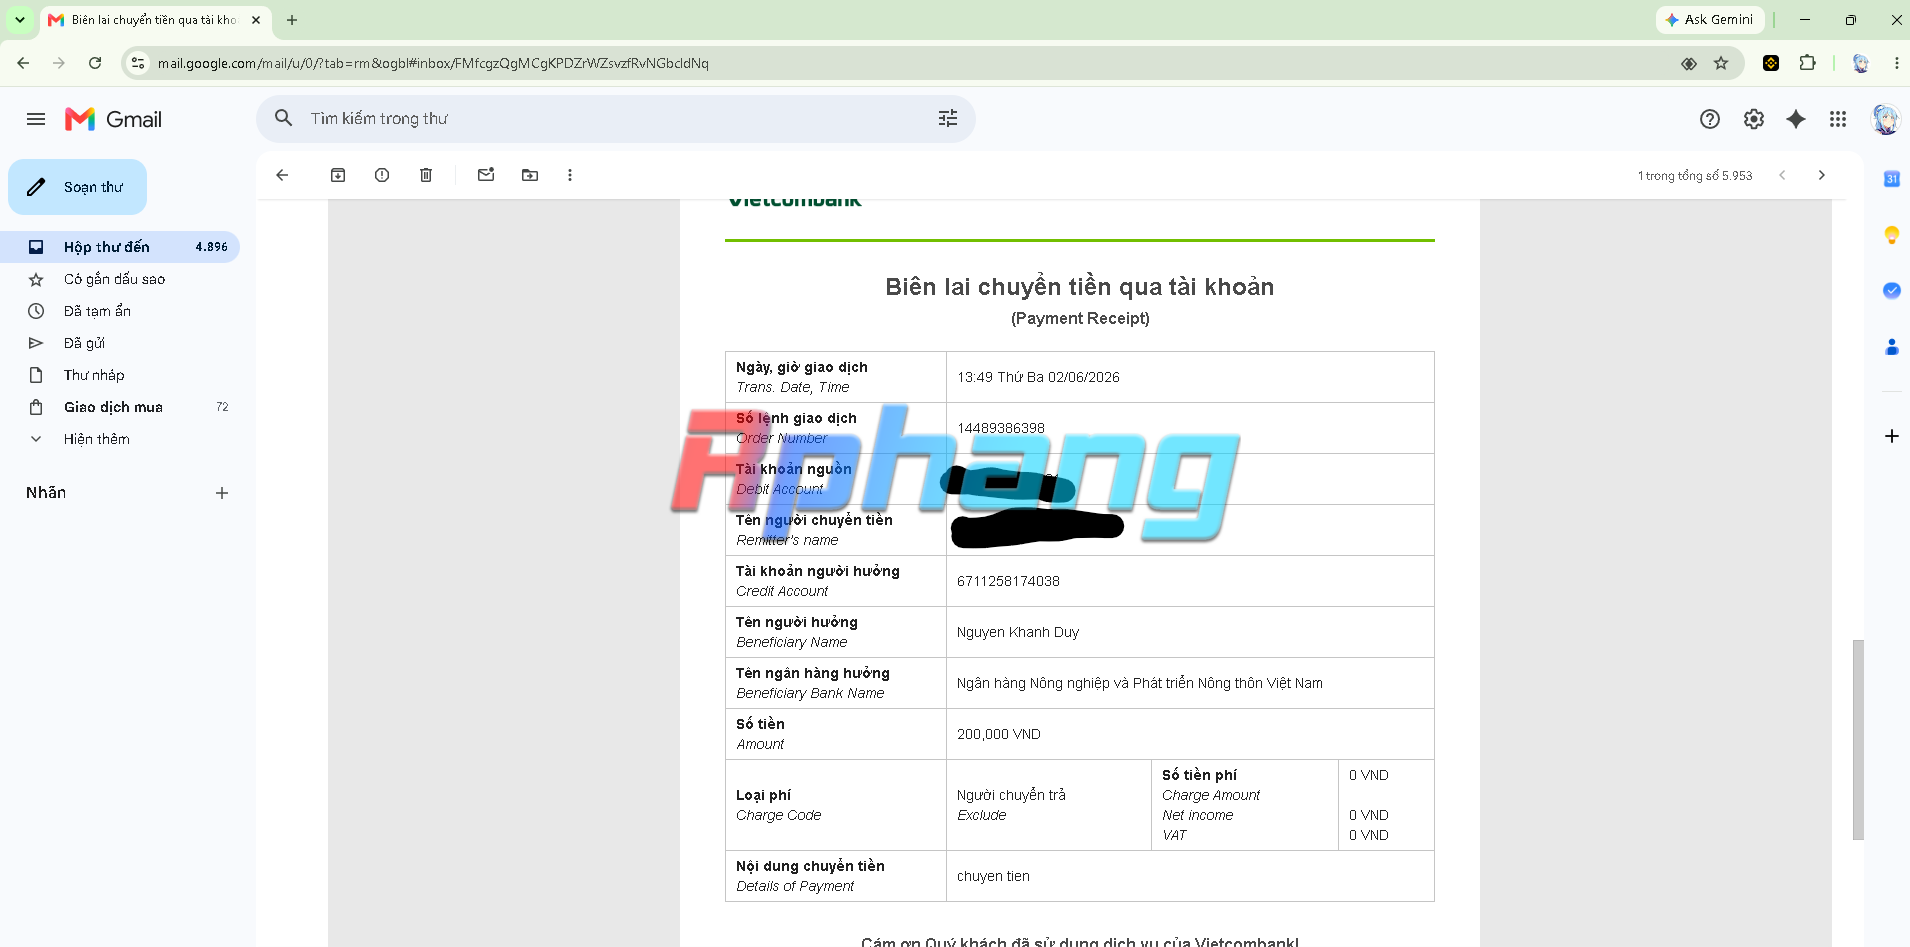1910x947 pixels.
Task: Select transaction date 13:49 Thứ Ba 02/06/2026
Action: tap(1038, 377)
